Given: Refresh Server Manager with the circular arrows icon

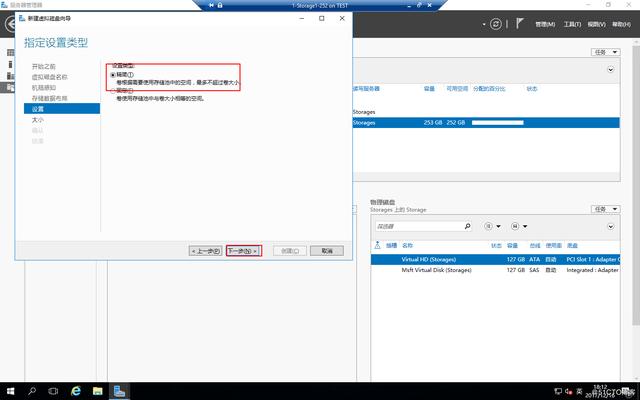Looking at the screenshot, I should [496, 24].
